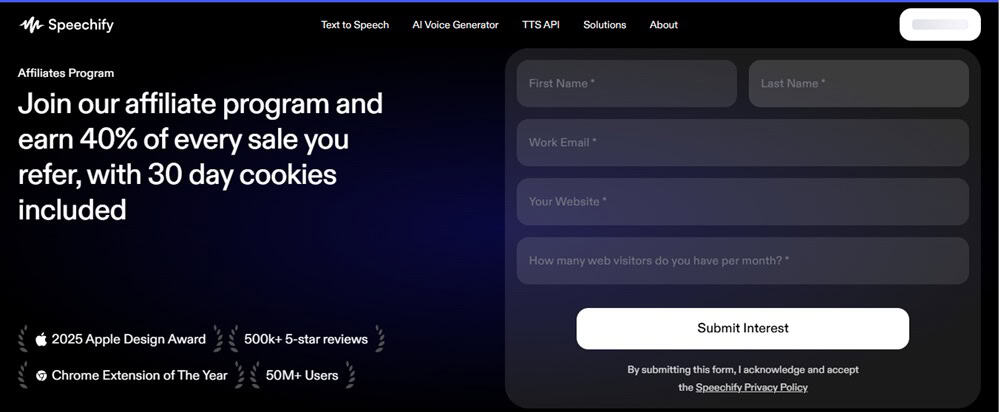Click the Apple logo icon beside Design Award

tap(41, 339)
